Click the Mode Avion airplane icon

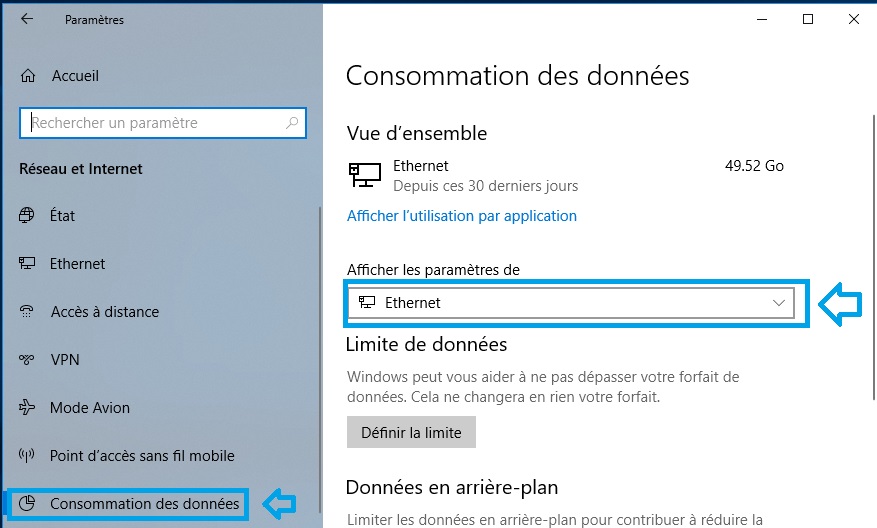[x=28, y=408]
